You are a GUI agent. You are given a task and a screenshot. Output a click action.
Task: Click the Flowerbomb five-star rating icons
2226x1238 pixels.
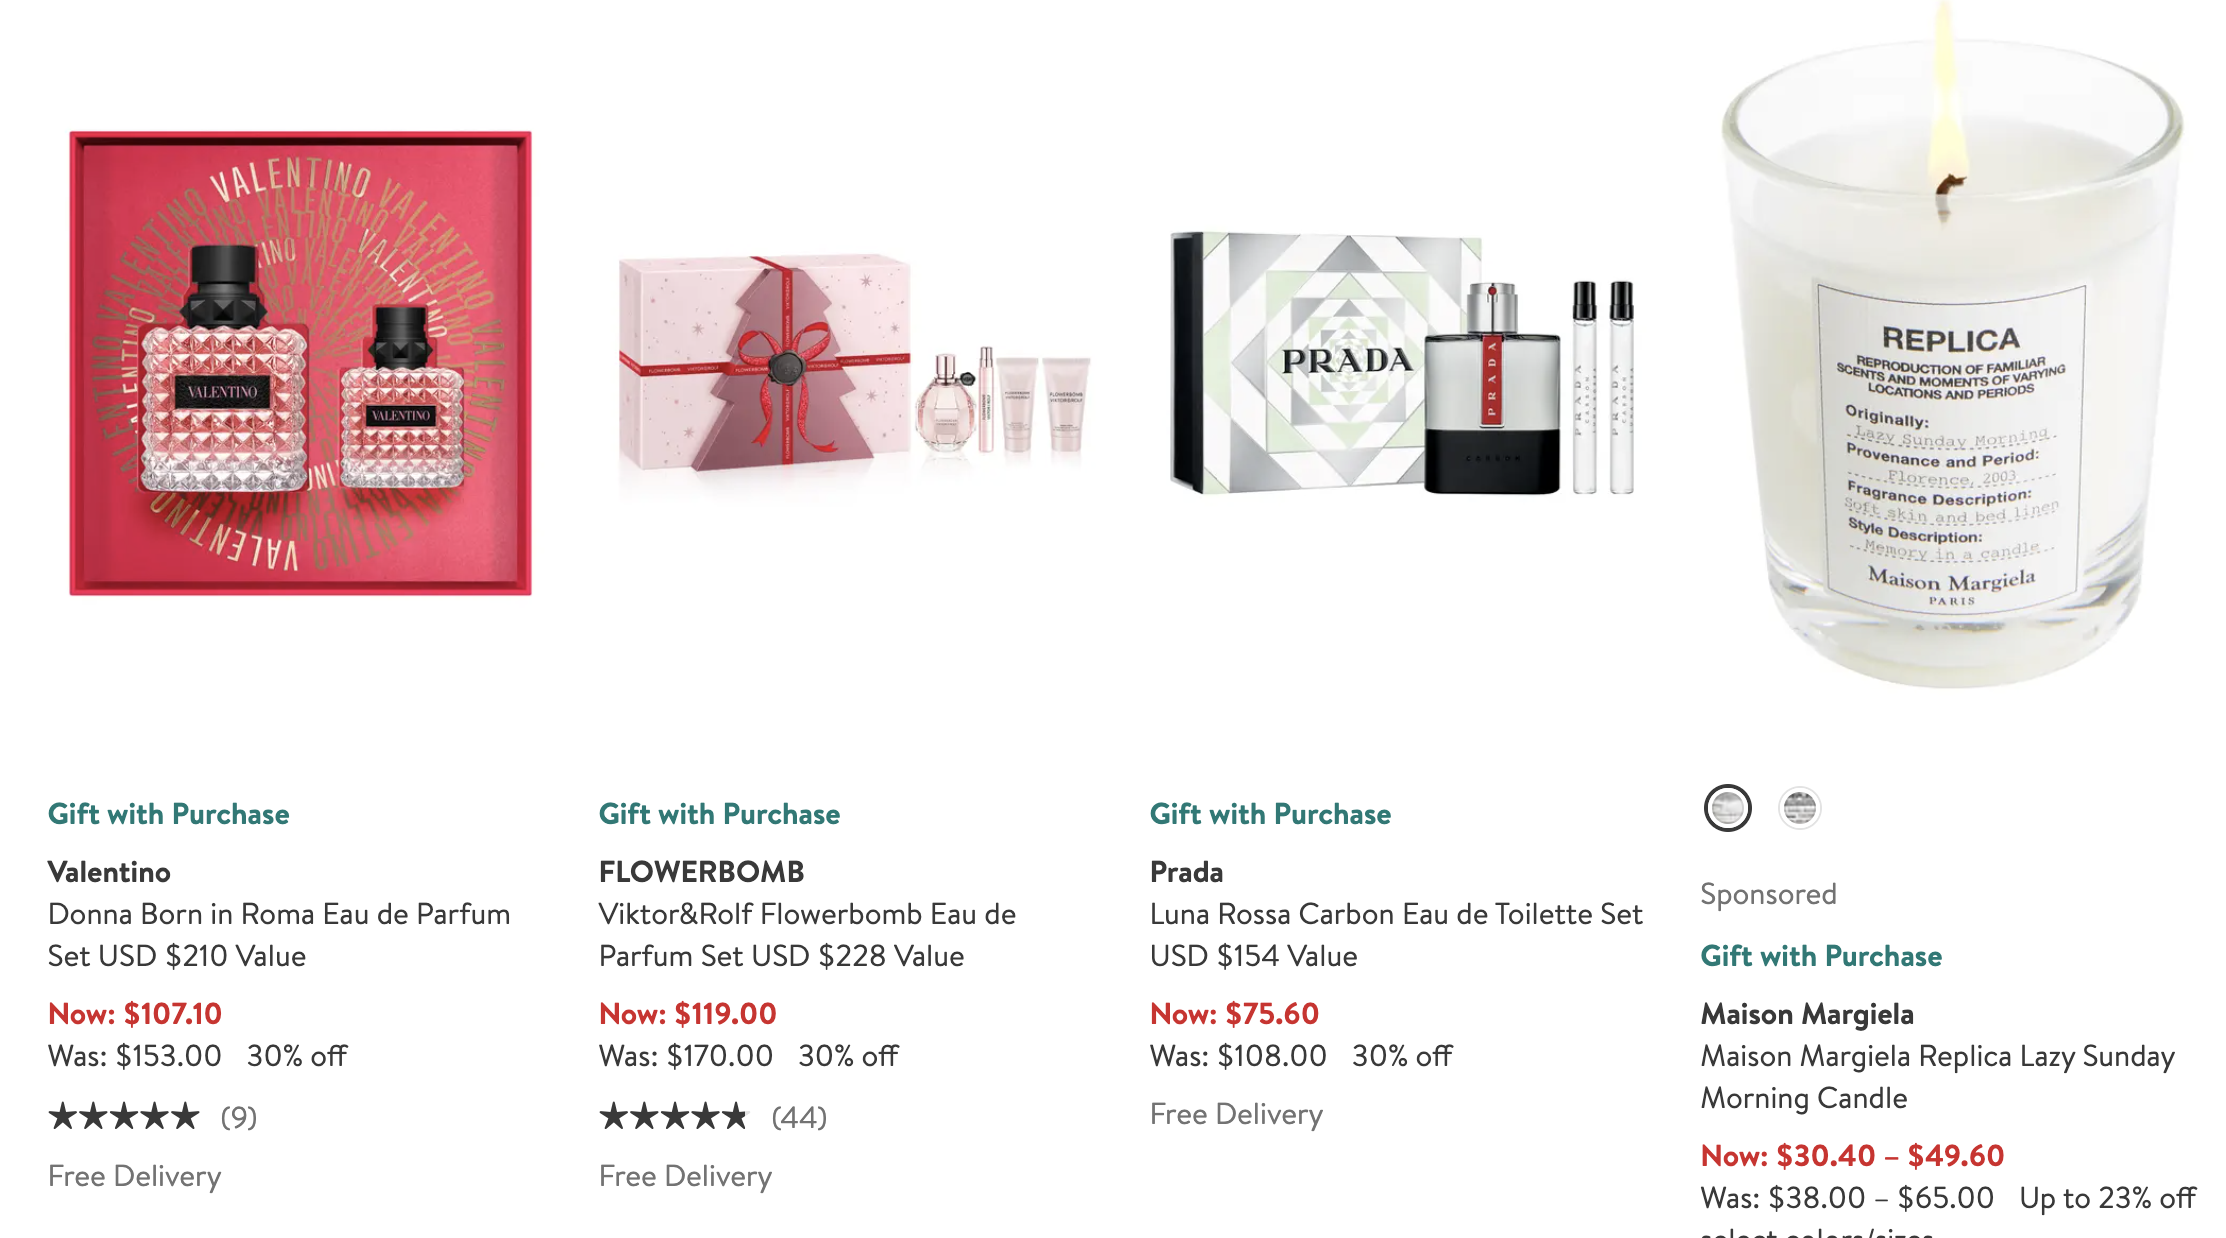[674, 1116]
